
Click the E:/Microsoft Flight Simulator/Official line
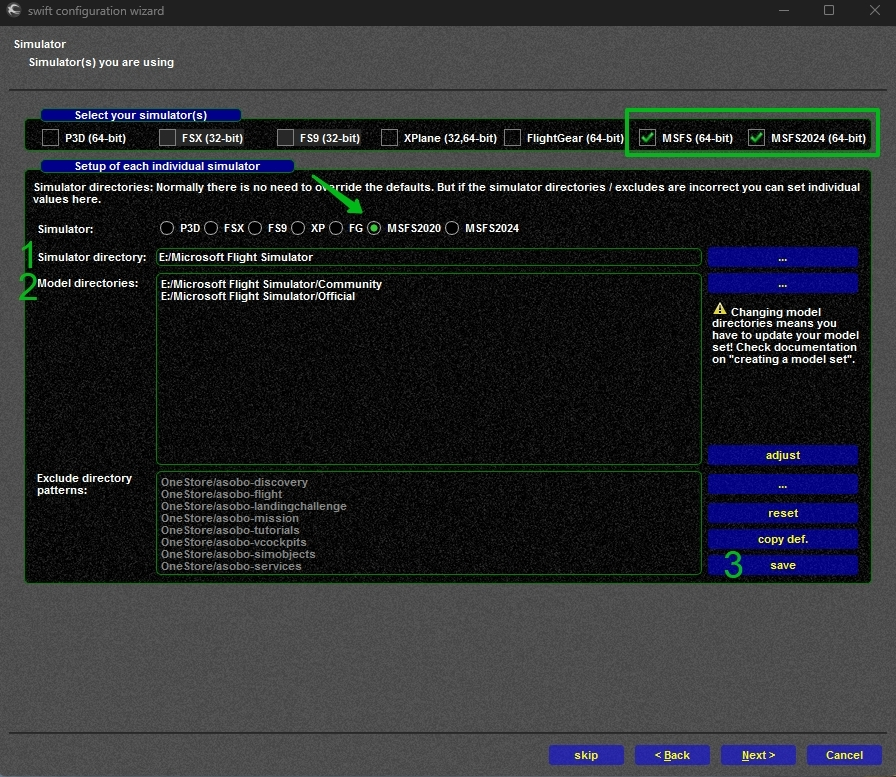(258, 296)
